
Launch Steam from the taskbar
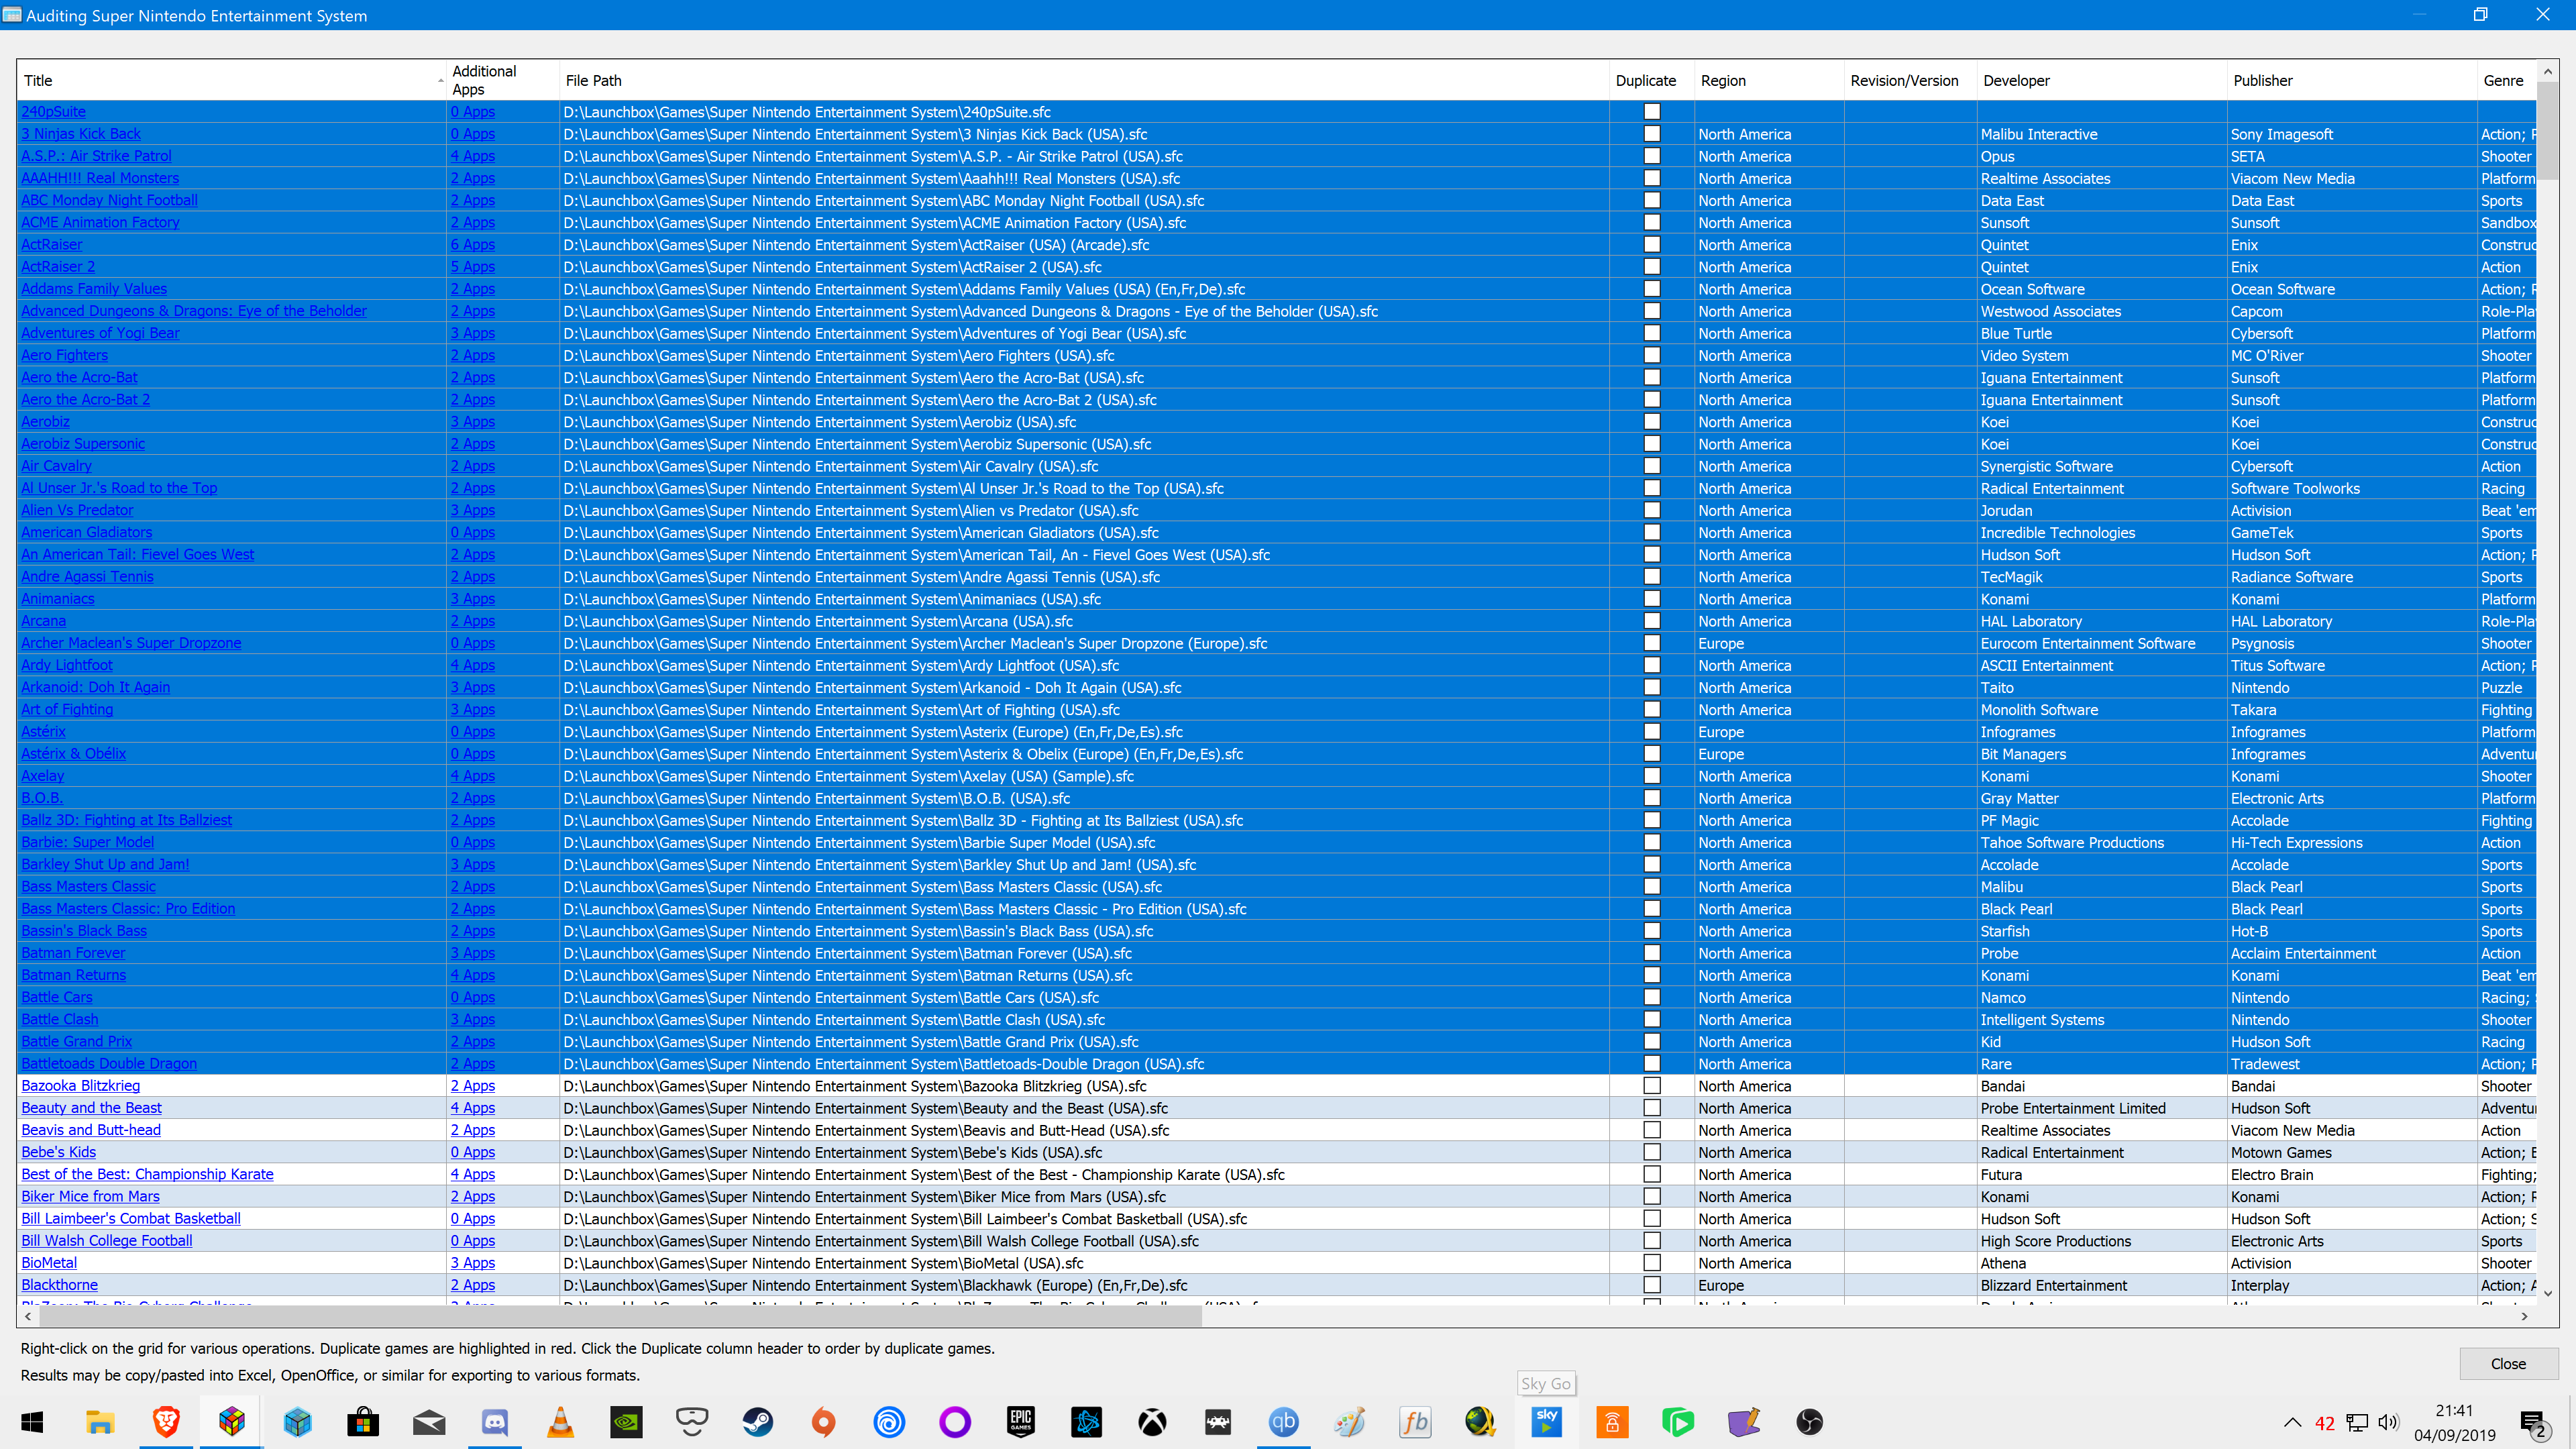point(757,1421)
